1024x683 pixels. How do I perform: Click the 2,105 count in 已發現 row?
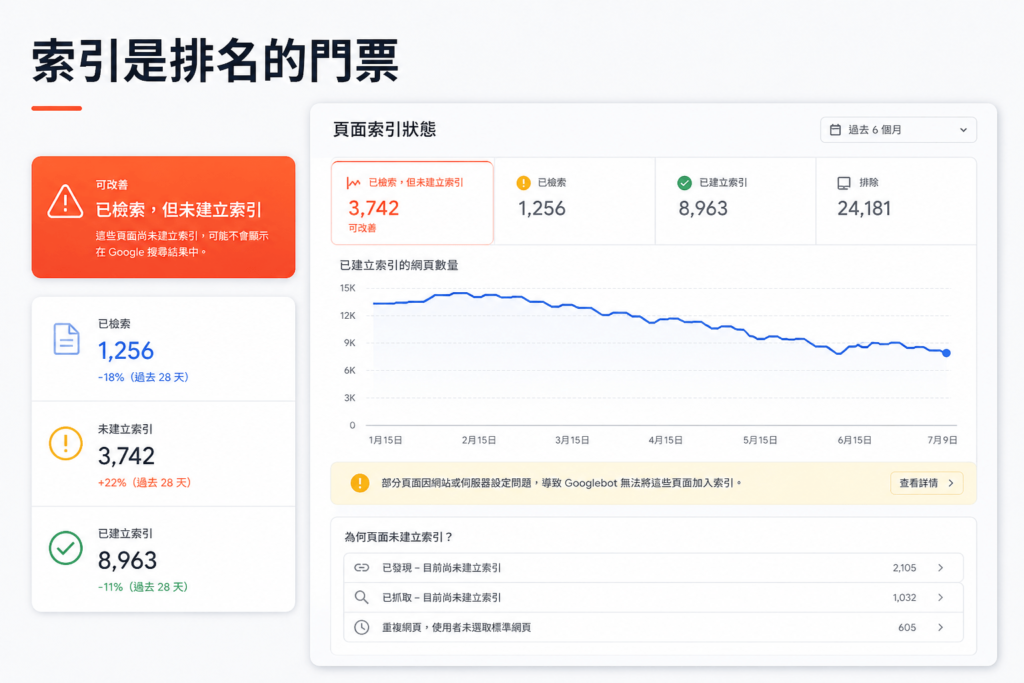(x=904, y=567)
